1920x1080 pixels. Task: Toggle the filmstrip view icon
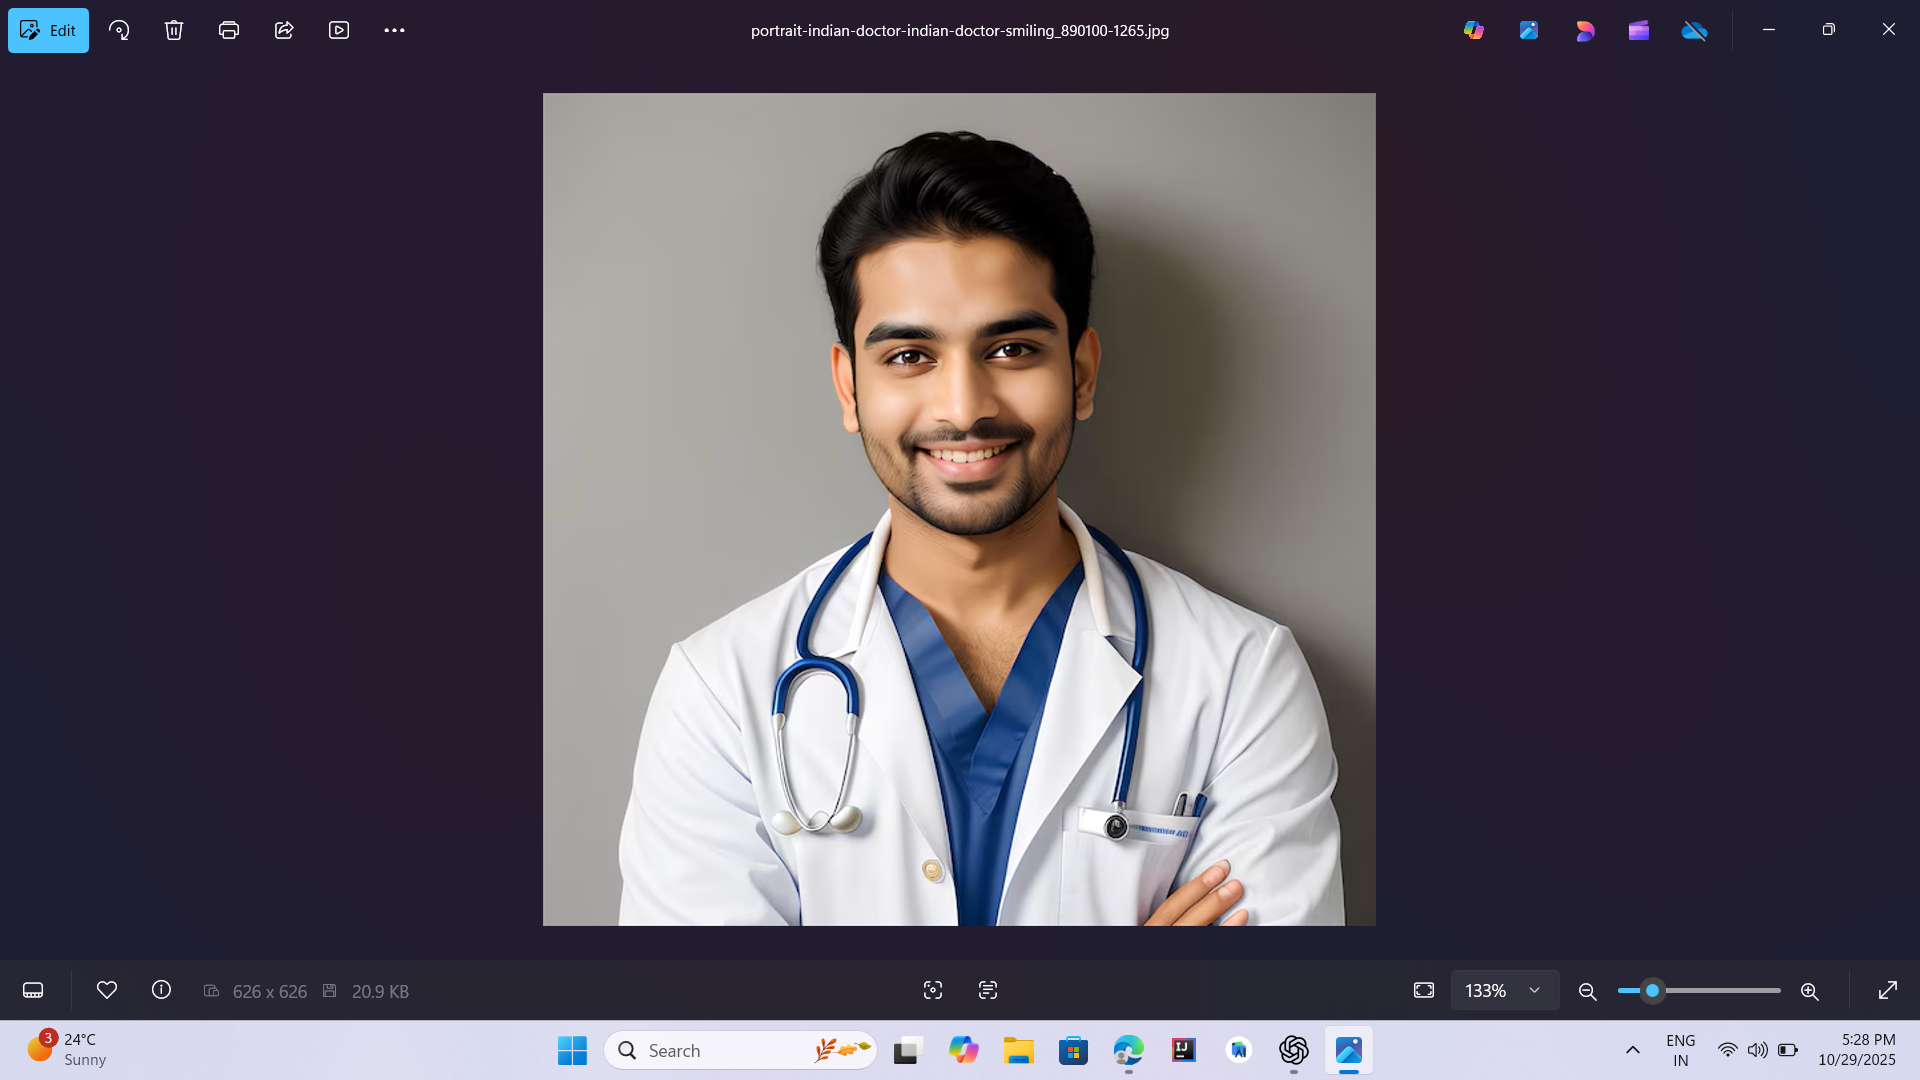click(x=33, y=990)
